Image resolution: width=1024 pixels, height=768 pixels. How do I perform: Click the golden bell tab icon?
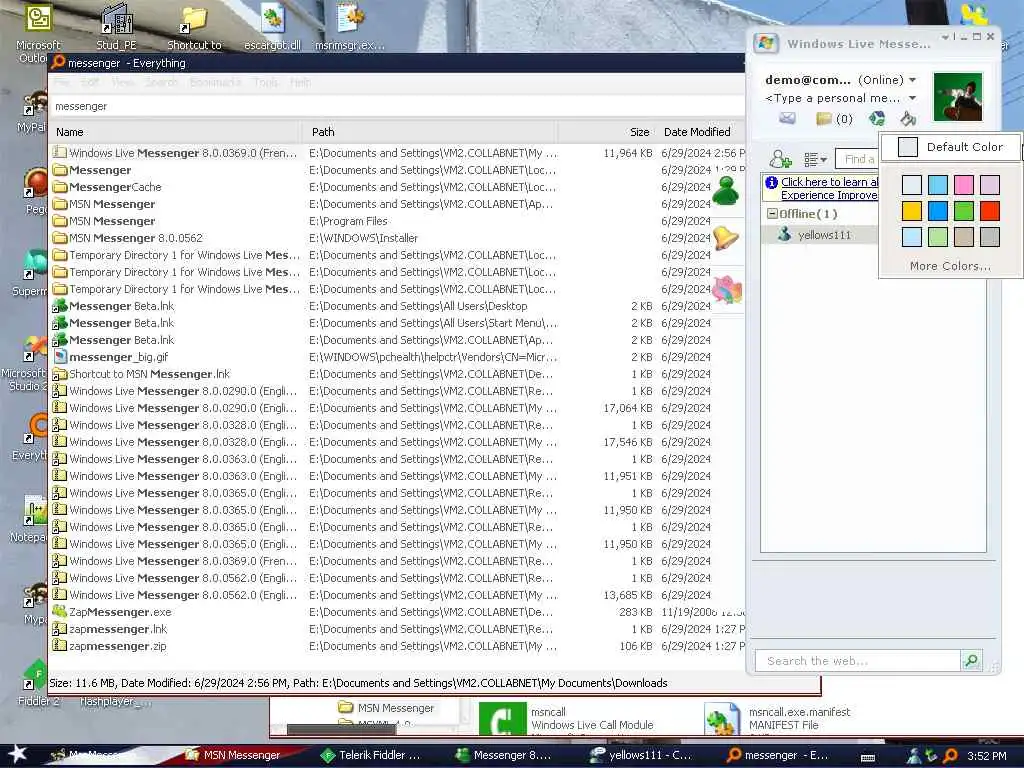[x=726, y=237]
